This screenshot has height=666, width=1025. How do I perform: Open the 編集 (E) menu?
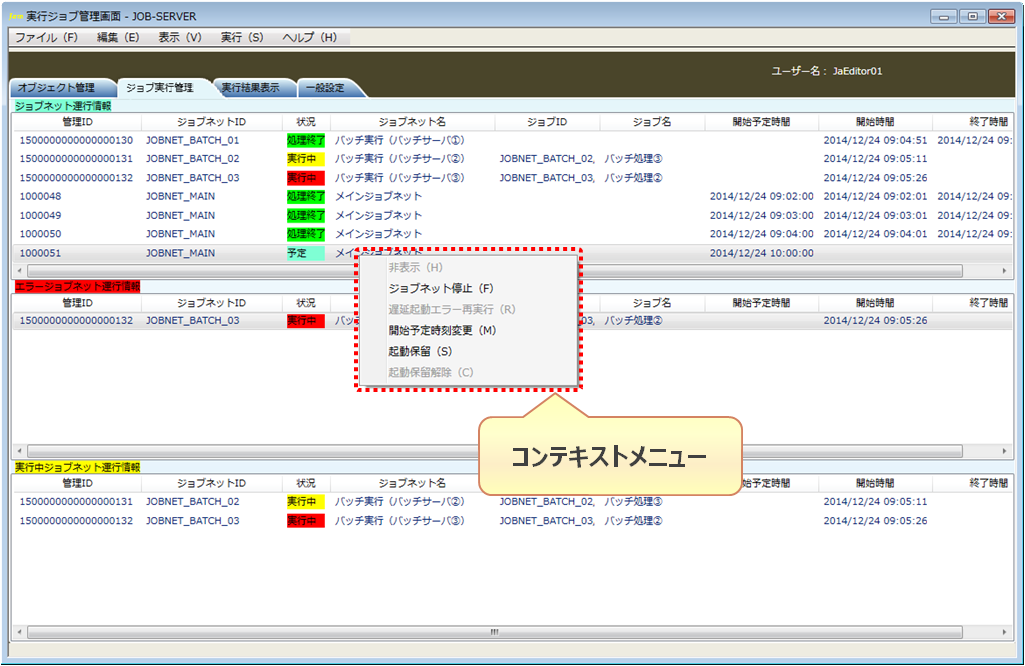[118, 37]
